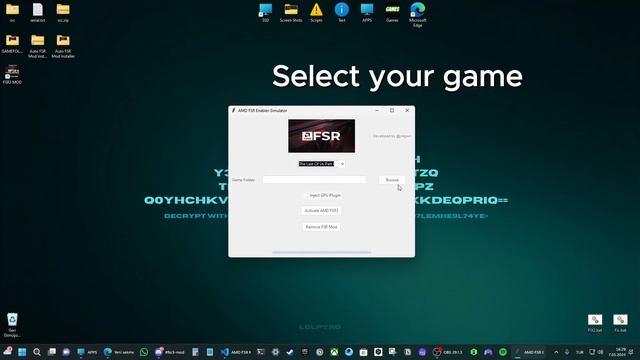Select the Recycle Bin on desktop
This screenshot has width=640, height=360.
12,324
